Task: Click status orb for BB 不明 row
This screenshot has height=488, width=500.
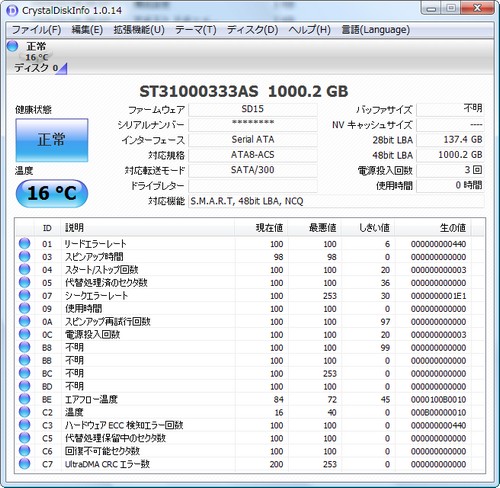Action: click(x=24, y=360)
